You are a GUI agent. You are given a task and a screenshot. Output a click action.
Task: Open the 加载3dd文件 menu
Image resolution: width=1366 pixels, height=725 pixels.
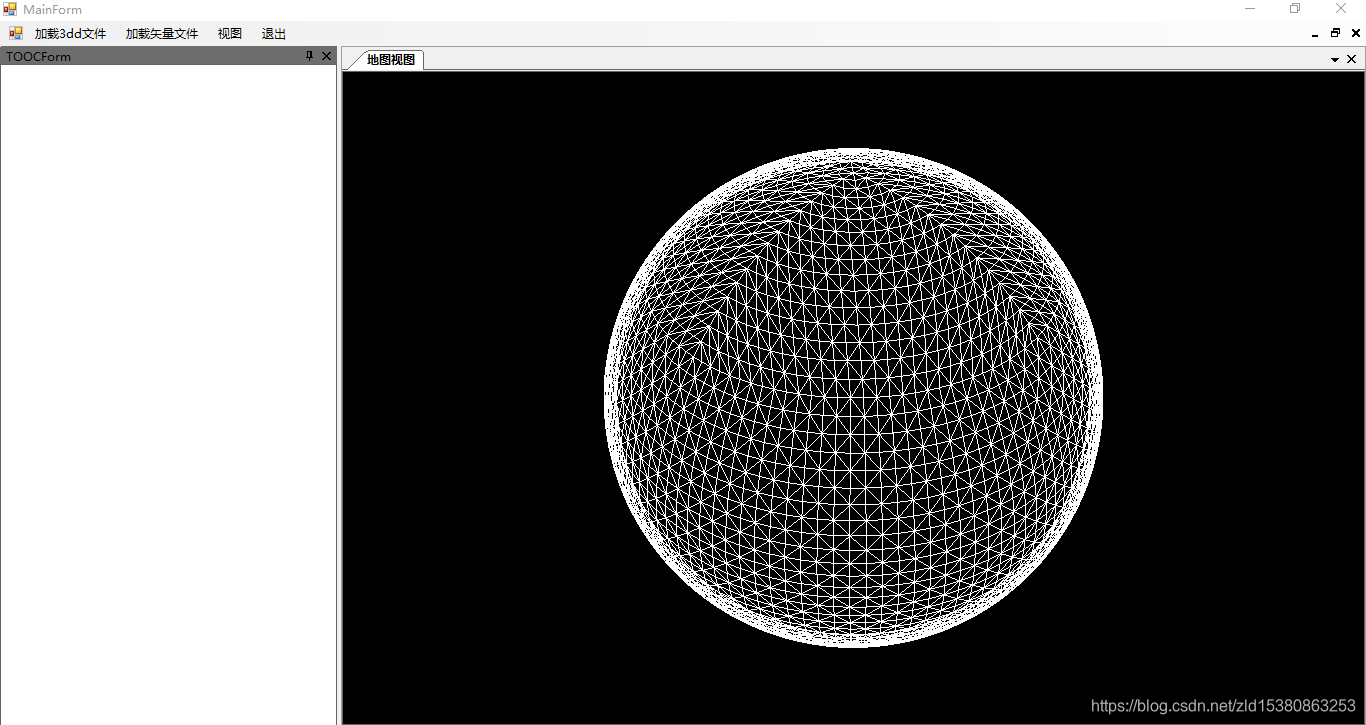click(70, 33)
